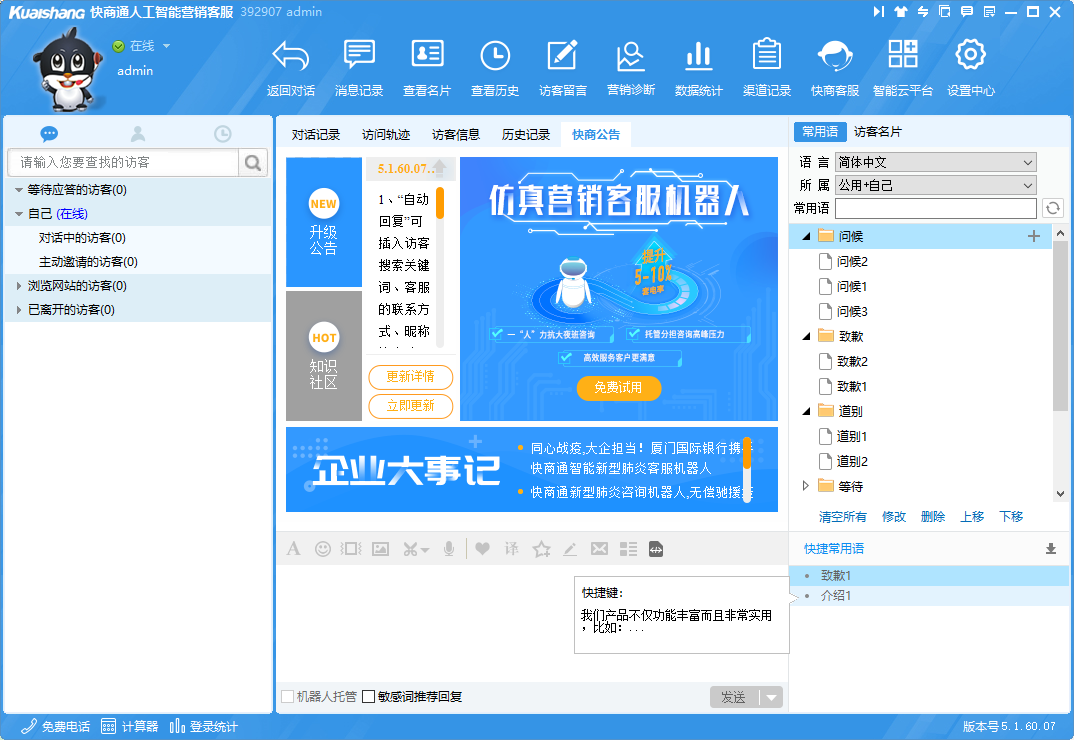The image size is (1074, 740).
Task: Expand the 浏览网站的访客 tree node
Action: [x=18, y=286]
